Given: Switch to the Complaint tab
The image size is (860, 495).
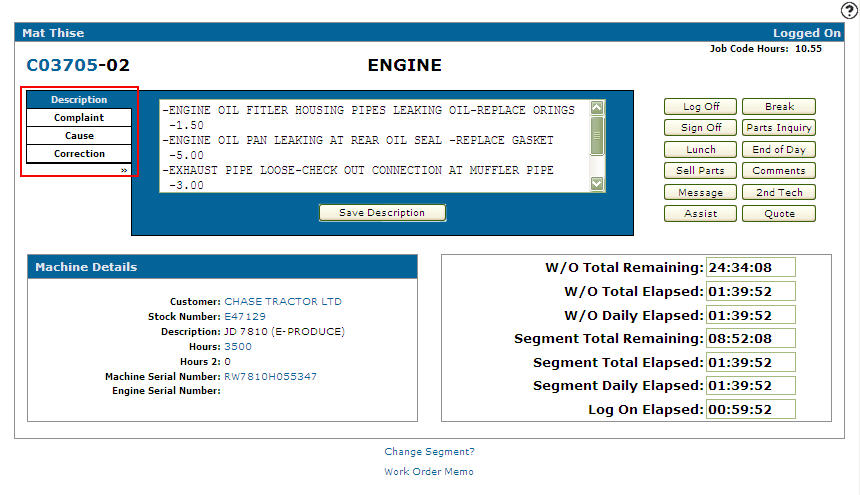Looking at the screenshot, I should 79,118.
